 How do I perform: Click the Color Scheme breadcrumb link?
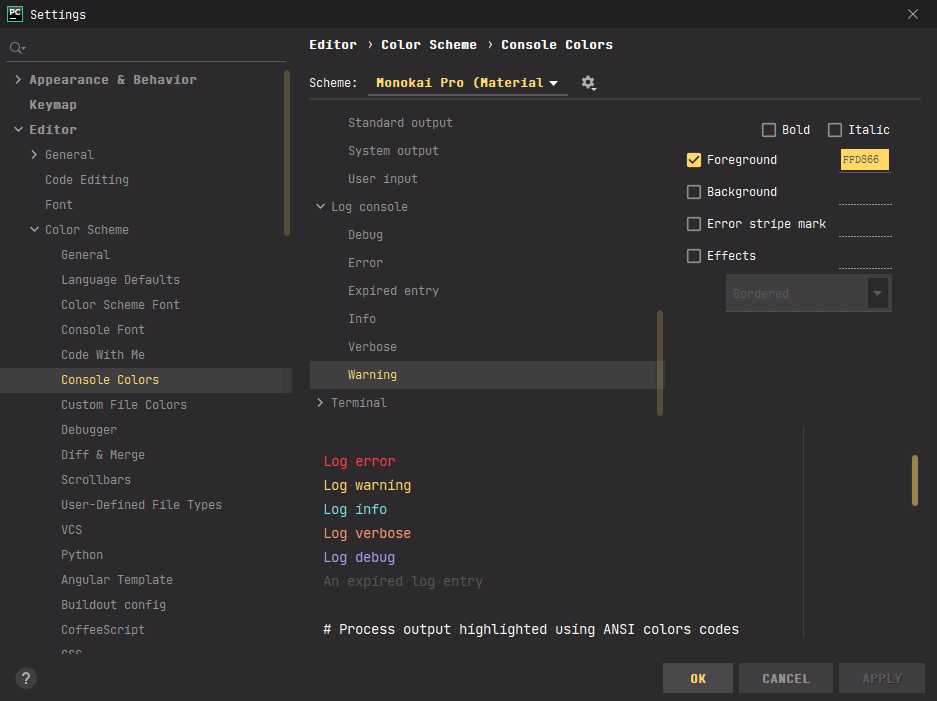coord(429,45)
